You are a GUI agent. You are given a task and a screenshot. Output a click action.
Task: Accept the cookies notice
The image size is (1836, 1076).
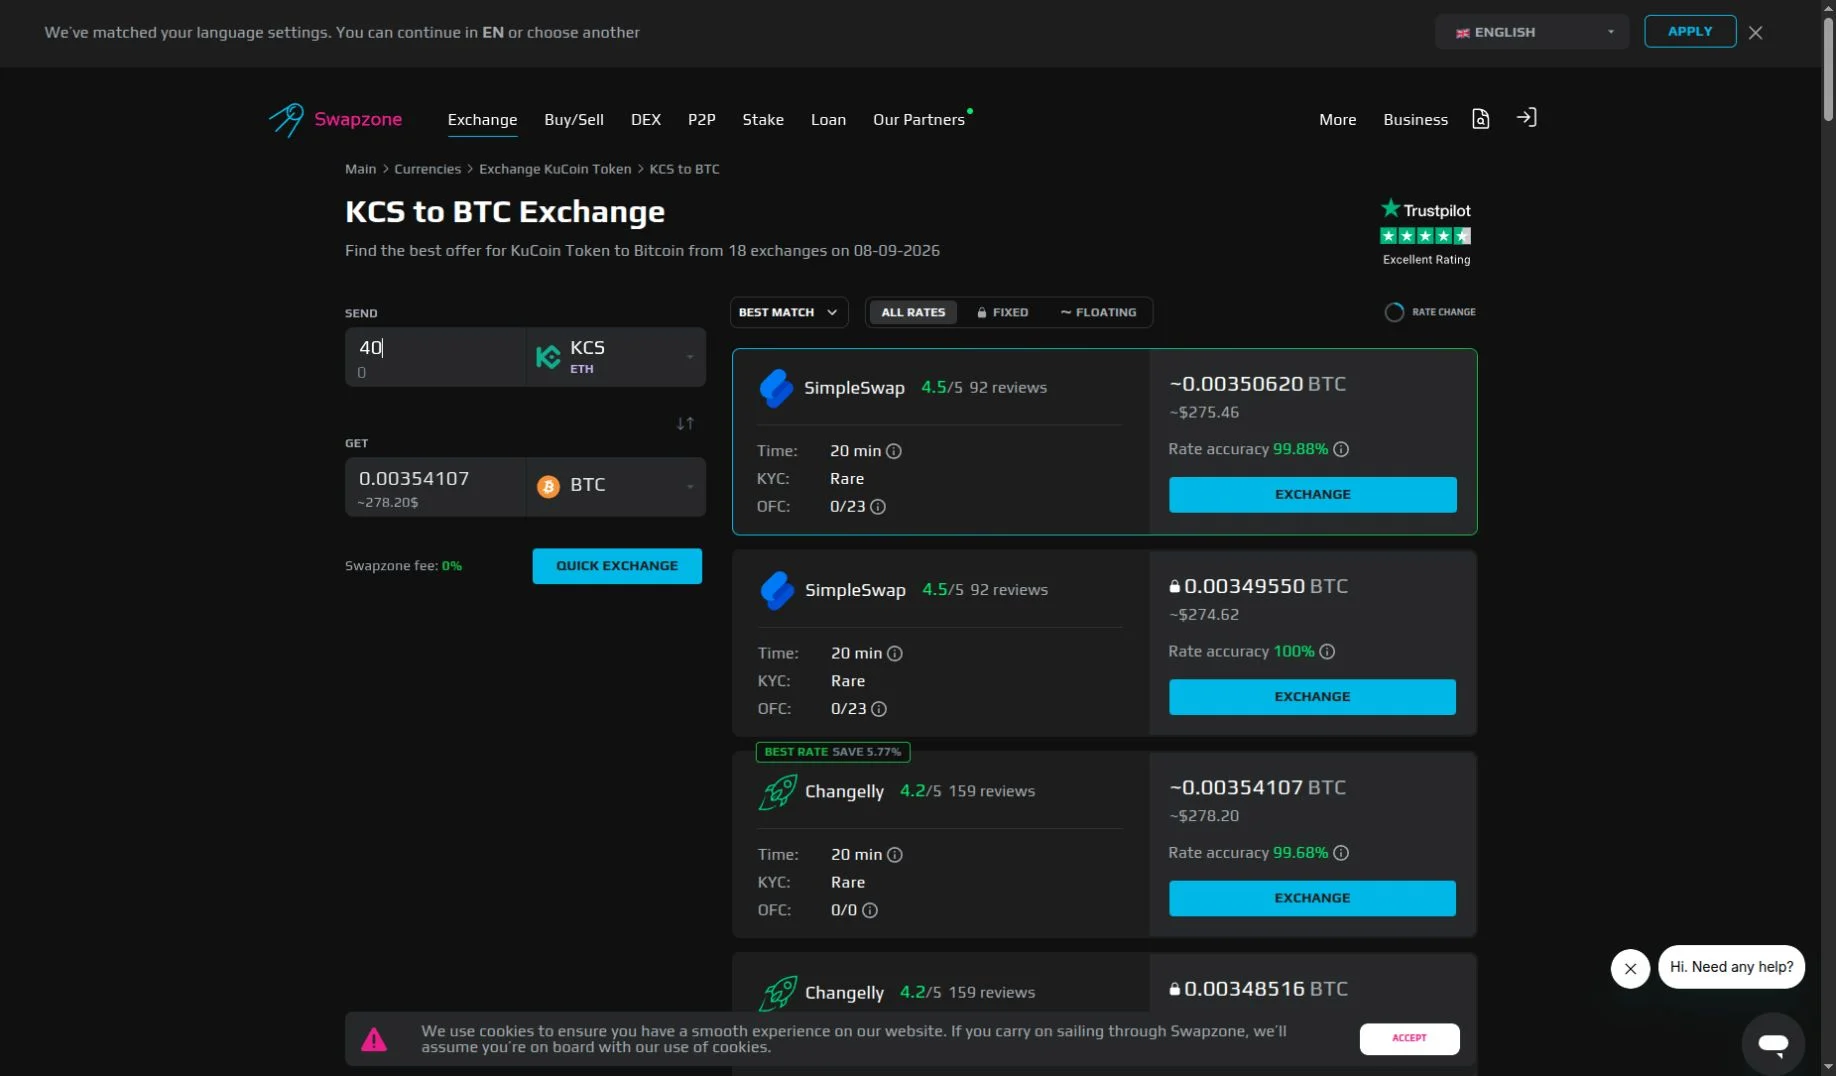1409,1039
